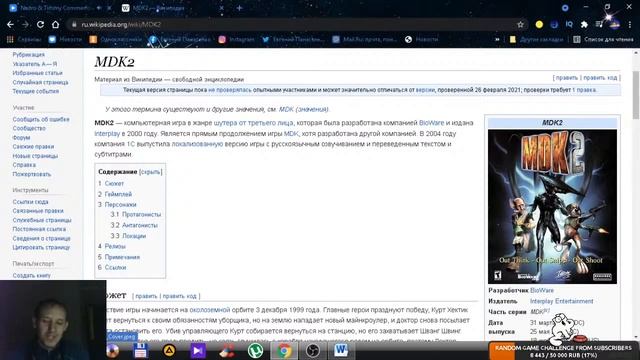This screenshot has width=640, height=360.
Task: Open the Одноклассники bookmark
Action: click(116, 40)
